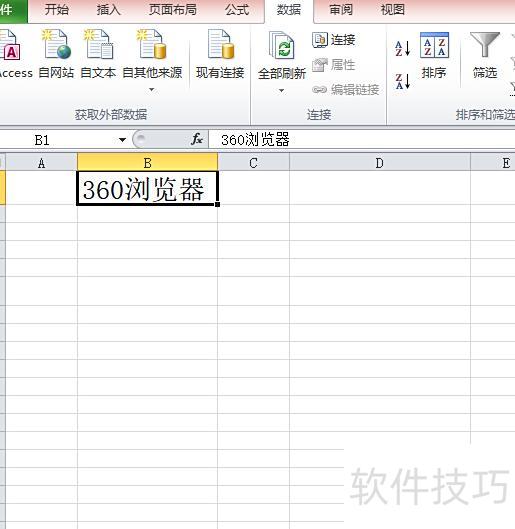This screenshot has height=529, width=515.
Task: Sort A to Z ascending
Action: [x=403, y=48]
